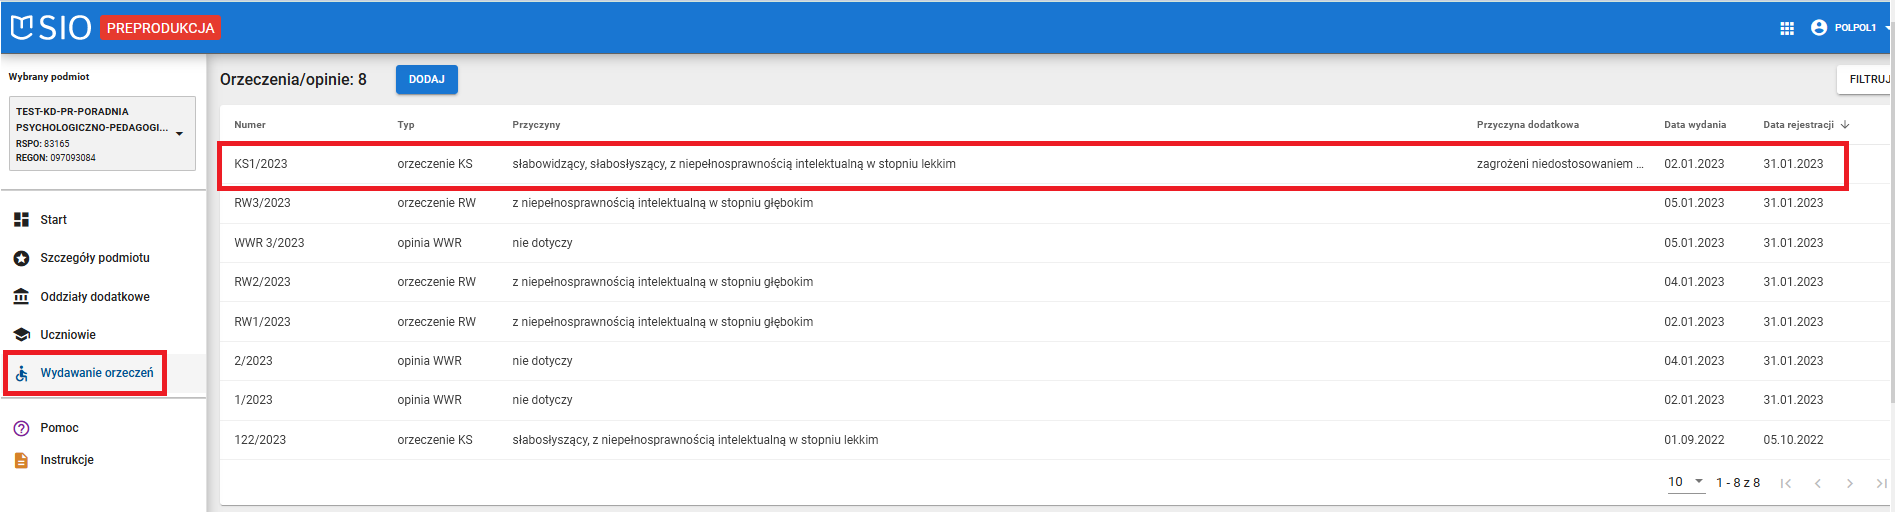
Task: Open rows per page dropdown
Action: (1685, 482)
